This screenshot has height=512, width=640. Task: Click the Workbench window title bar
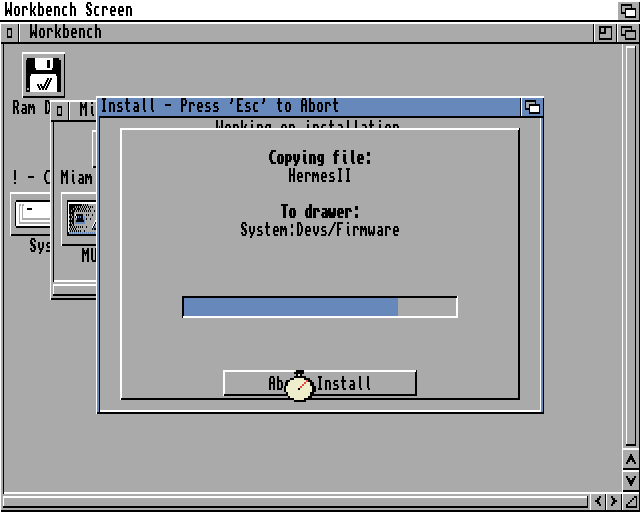coord(305,33)
